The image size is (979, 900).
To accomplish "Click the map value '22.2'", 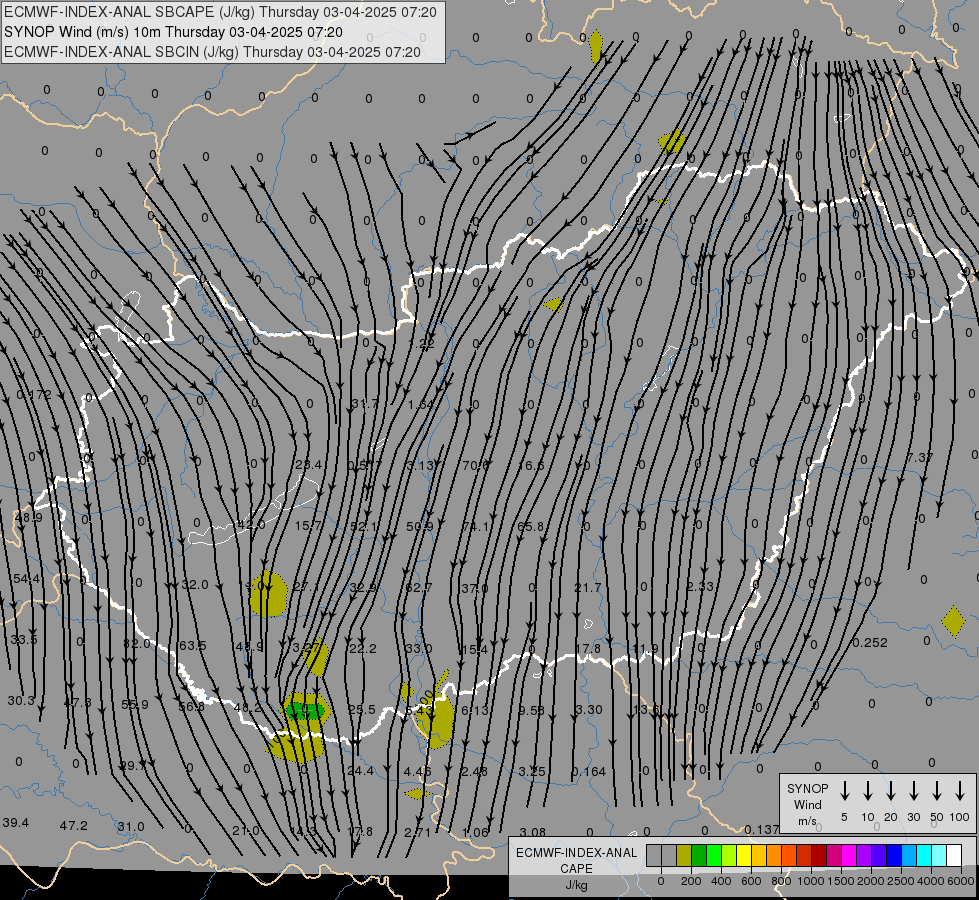I will [x=363, y=649].
